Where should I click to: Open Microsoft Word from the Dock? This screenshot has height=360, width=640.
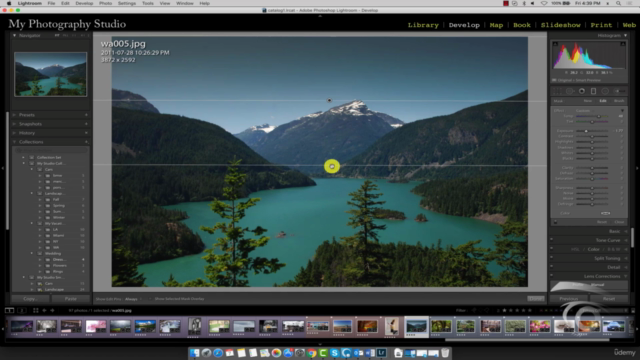coord(370,353)
